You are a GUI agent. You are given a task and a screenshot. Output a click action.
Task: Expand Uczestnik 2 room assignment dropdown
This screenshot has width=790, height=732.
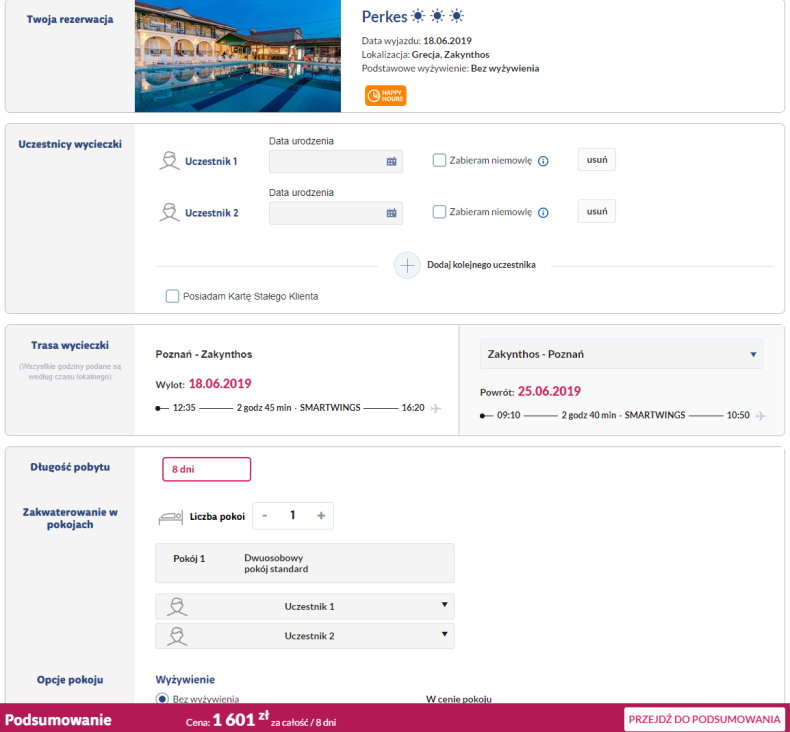tap(305, 636)
